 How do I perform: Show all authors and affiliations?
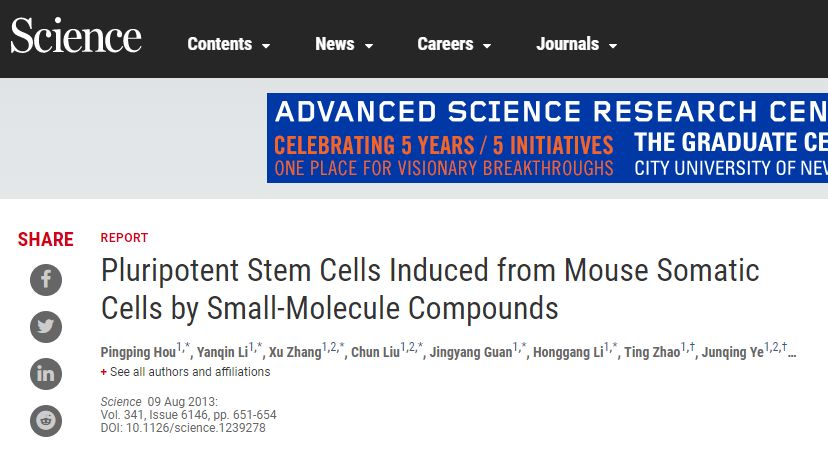(x=190, y=372)
